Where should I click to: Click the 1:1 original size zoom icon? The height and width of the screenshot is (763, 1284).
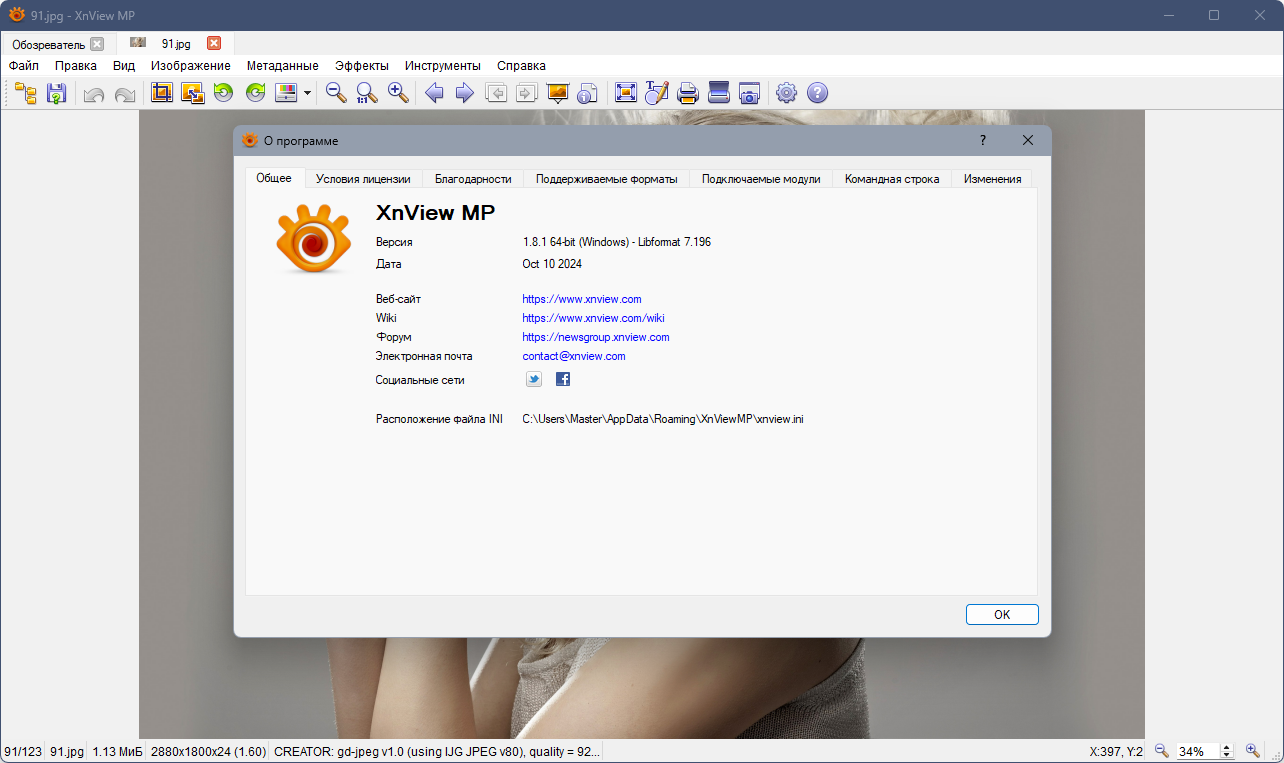[367, 93]
